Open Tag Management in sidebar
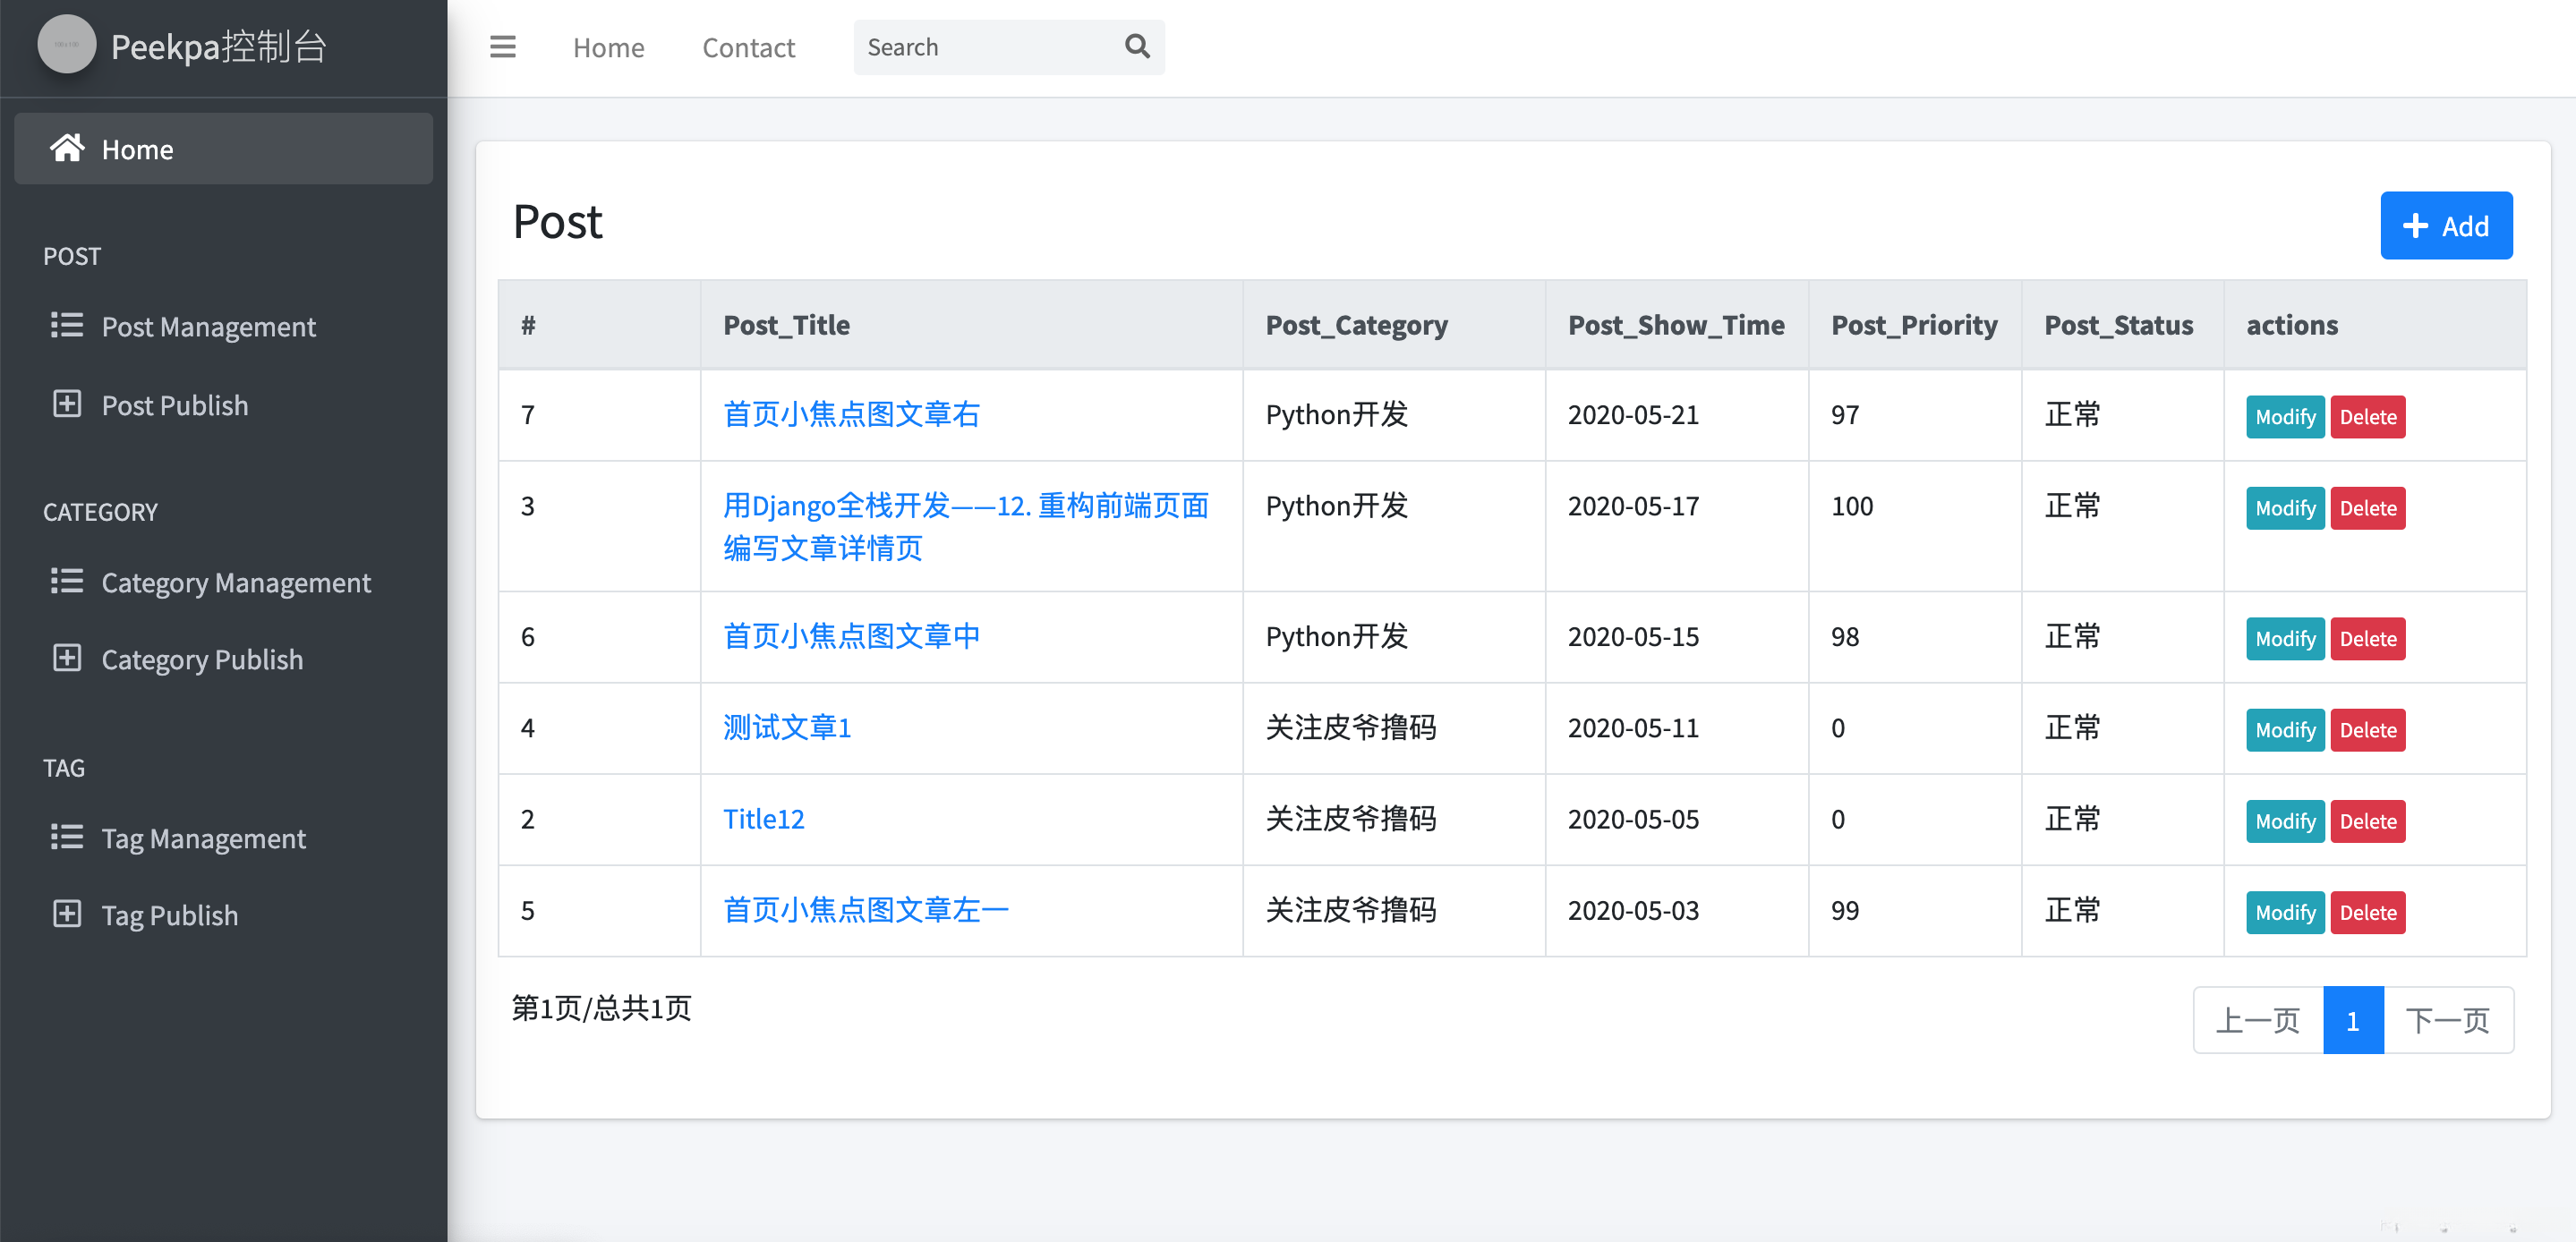The image size is (2576, 1242). (x=203, y=838)
